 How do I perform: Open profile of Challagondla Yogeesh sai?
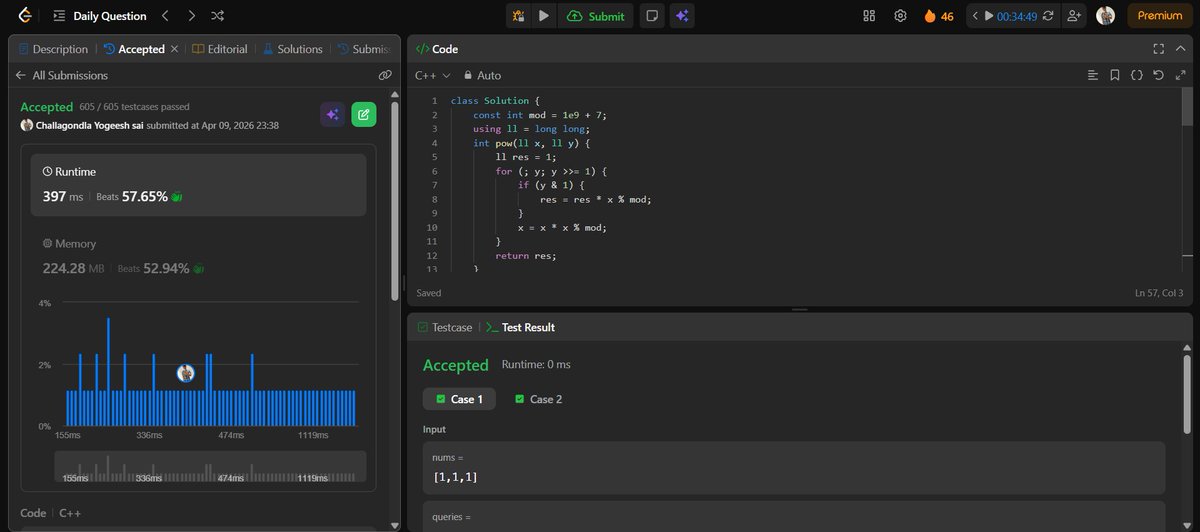point(91,125)
